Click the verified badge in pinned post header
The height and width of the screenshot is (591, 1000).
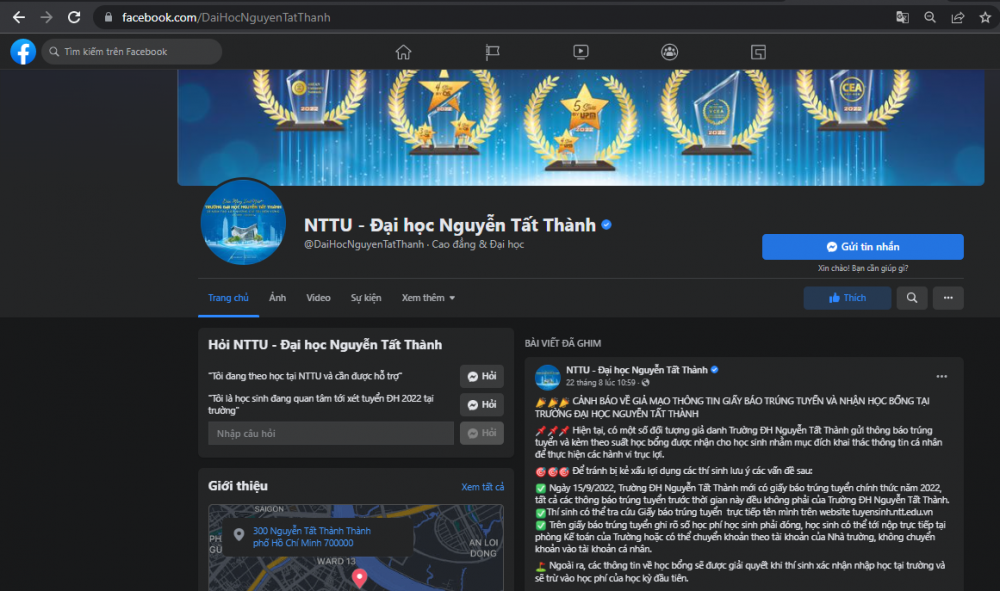(x=715, y=370)
